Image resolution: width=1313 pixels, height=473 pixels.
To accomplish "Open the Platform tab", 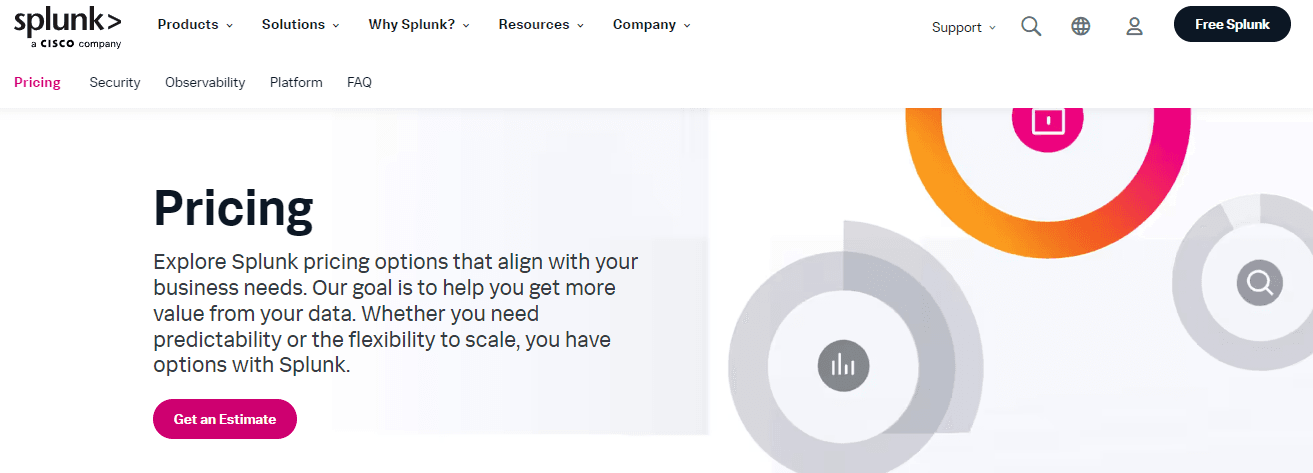I will click(296, 82).
